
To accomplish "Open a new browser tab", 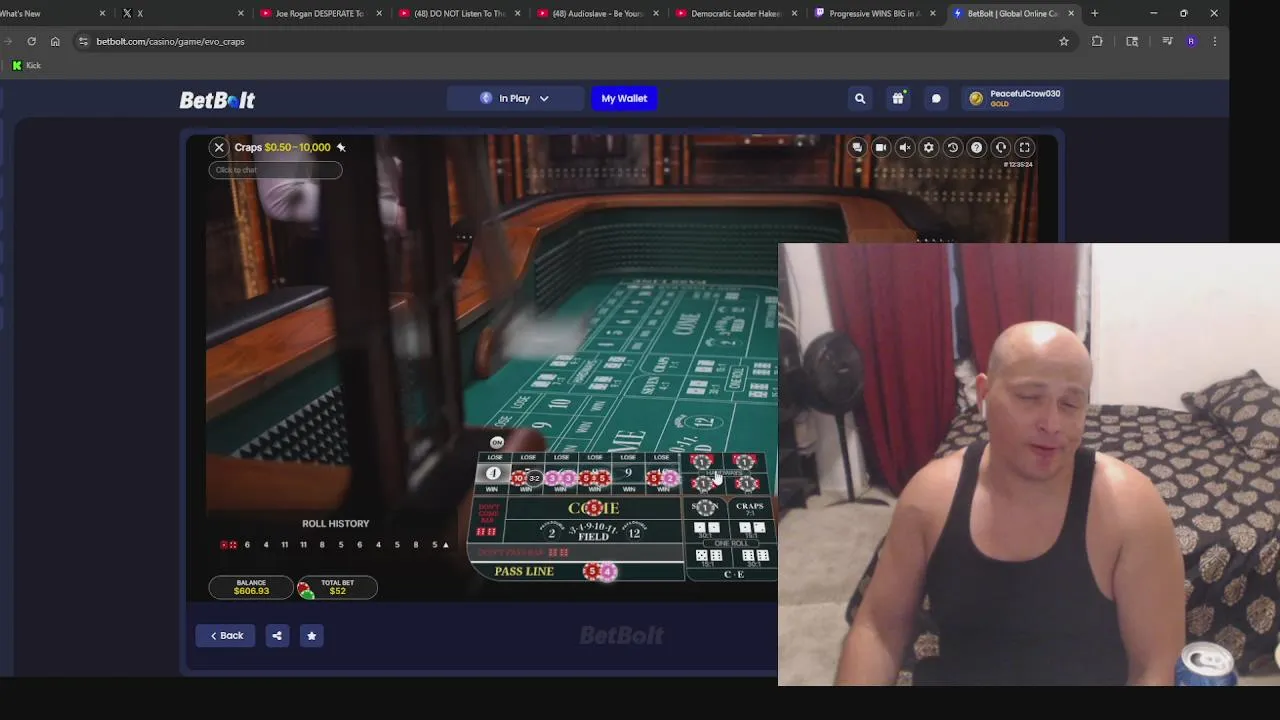I will coord(1095,13).
